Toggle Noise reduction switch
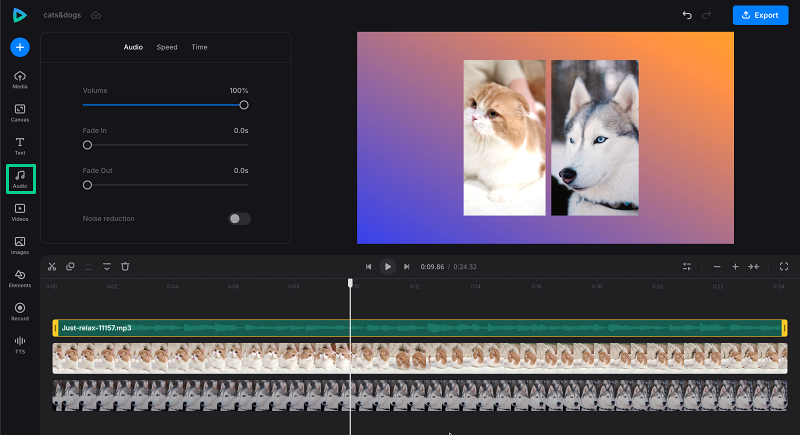This screenshot has height=435, width=800. pyautogui.click(x=239, y=219)
